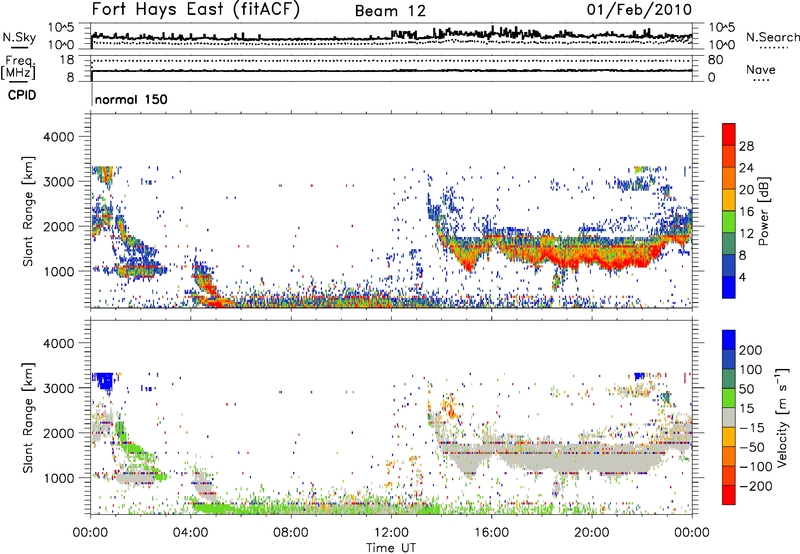The image size is (800, 554).
Task: Click the 12 label on power colorbar
Action: tap(746, 234)
